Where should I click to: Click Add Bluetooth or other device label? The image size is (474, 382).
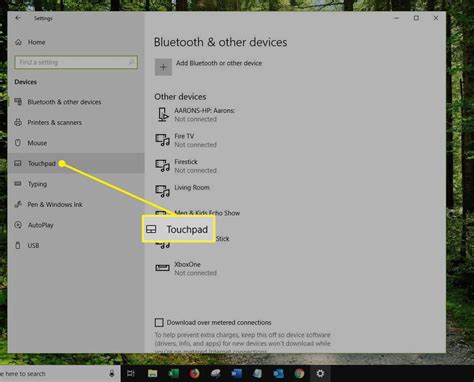pos(219,63)
